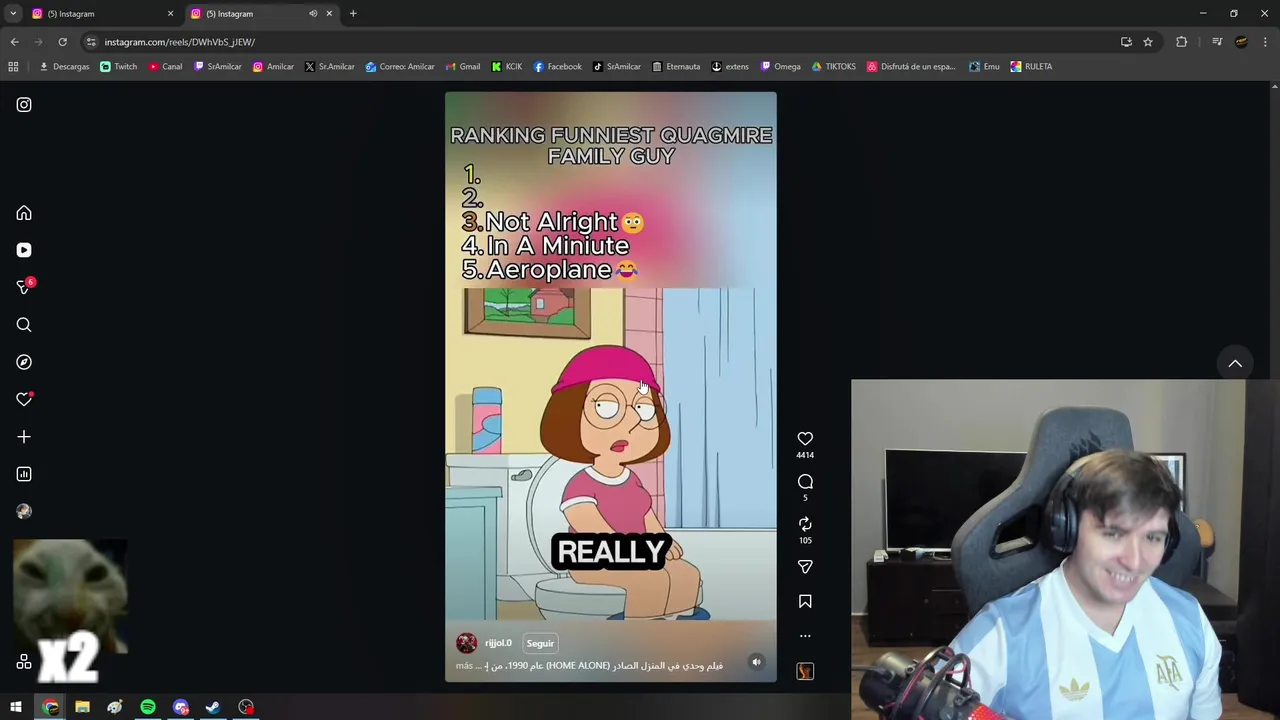Open the Twitch bookmark
Screen dimensions: 1280x720
119,67
